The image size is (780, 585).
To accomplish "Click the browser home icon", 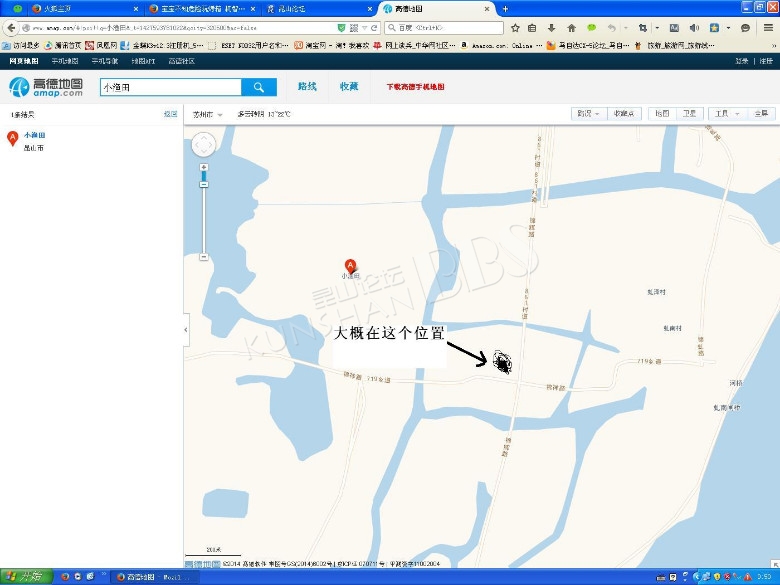I will 571,28.
